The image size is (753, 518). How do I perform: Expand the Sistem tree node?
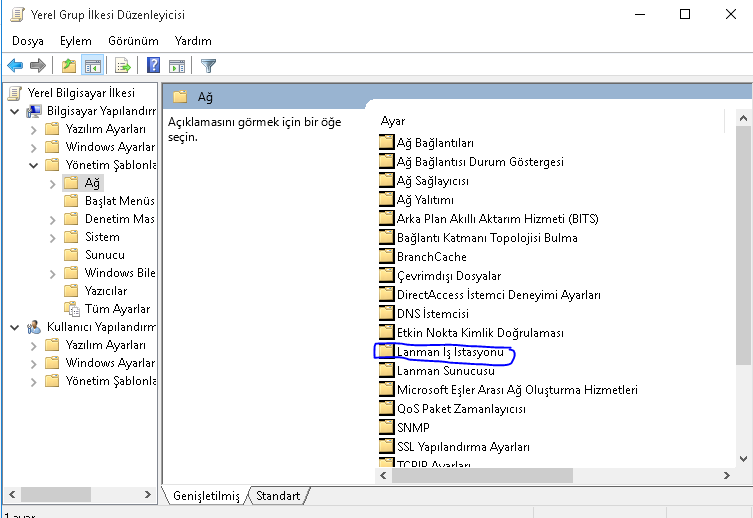click(52, 238)
